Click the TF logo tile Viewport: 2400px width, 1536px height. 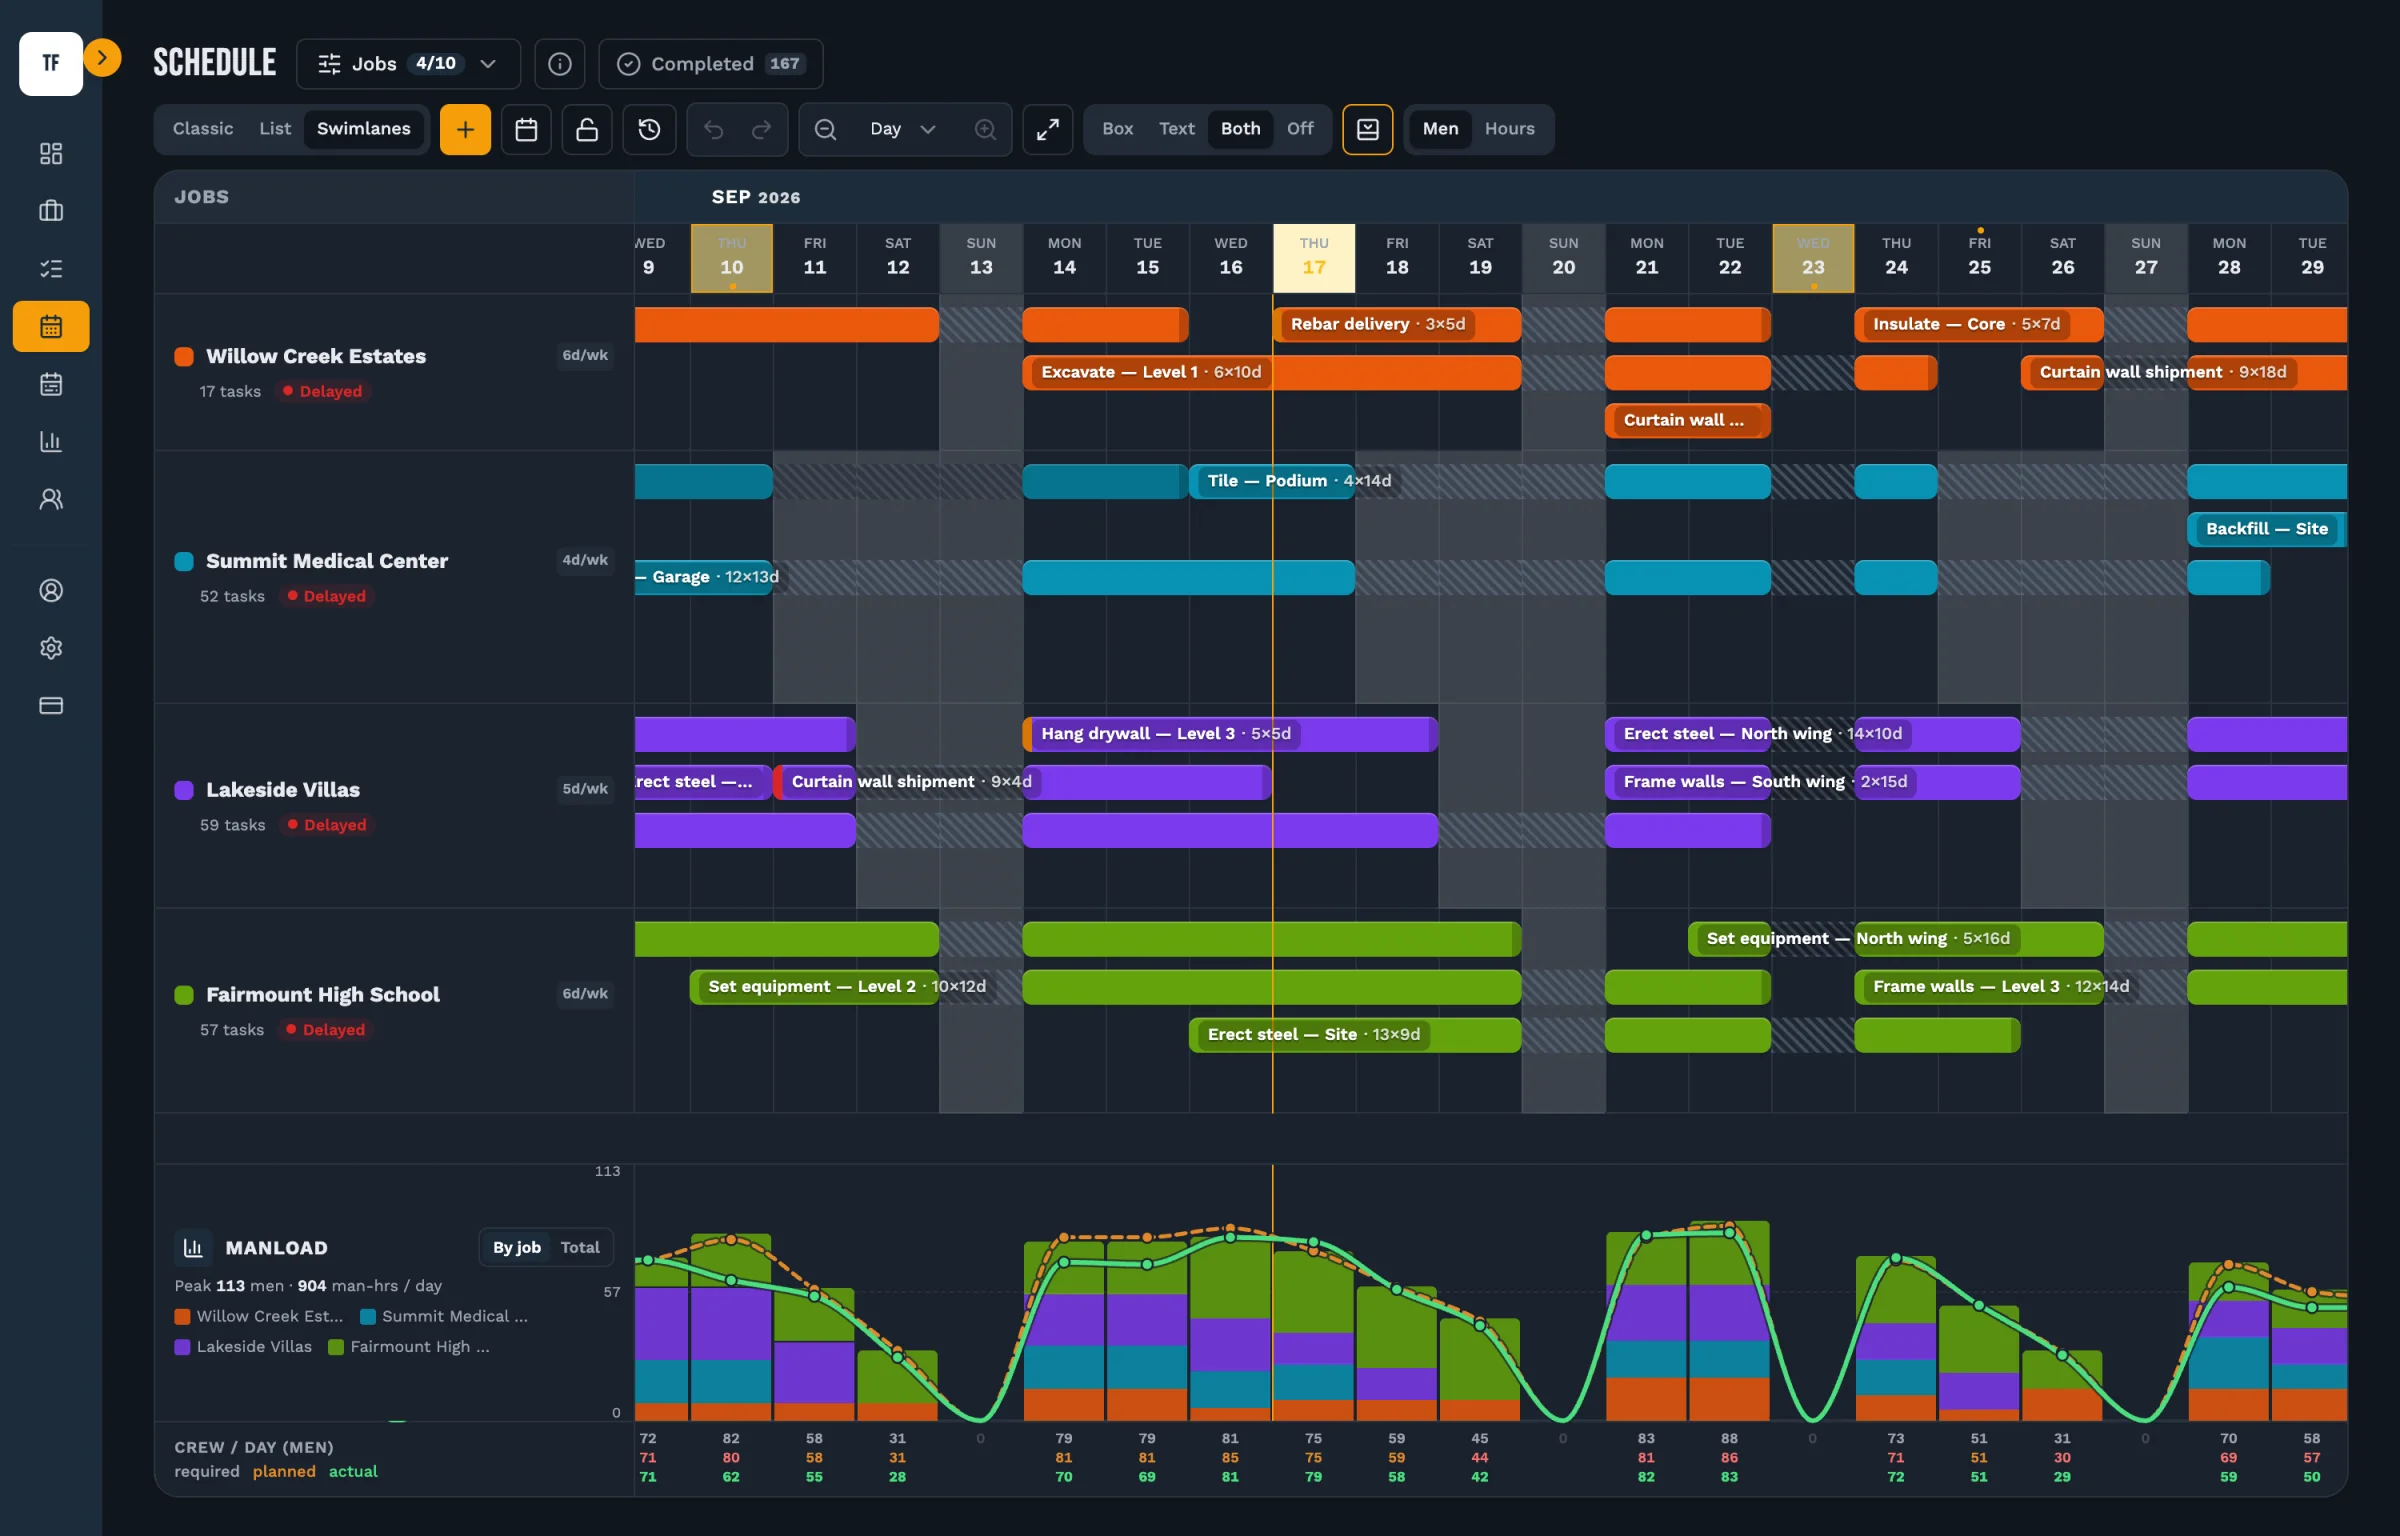tap(51, 63)
